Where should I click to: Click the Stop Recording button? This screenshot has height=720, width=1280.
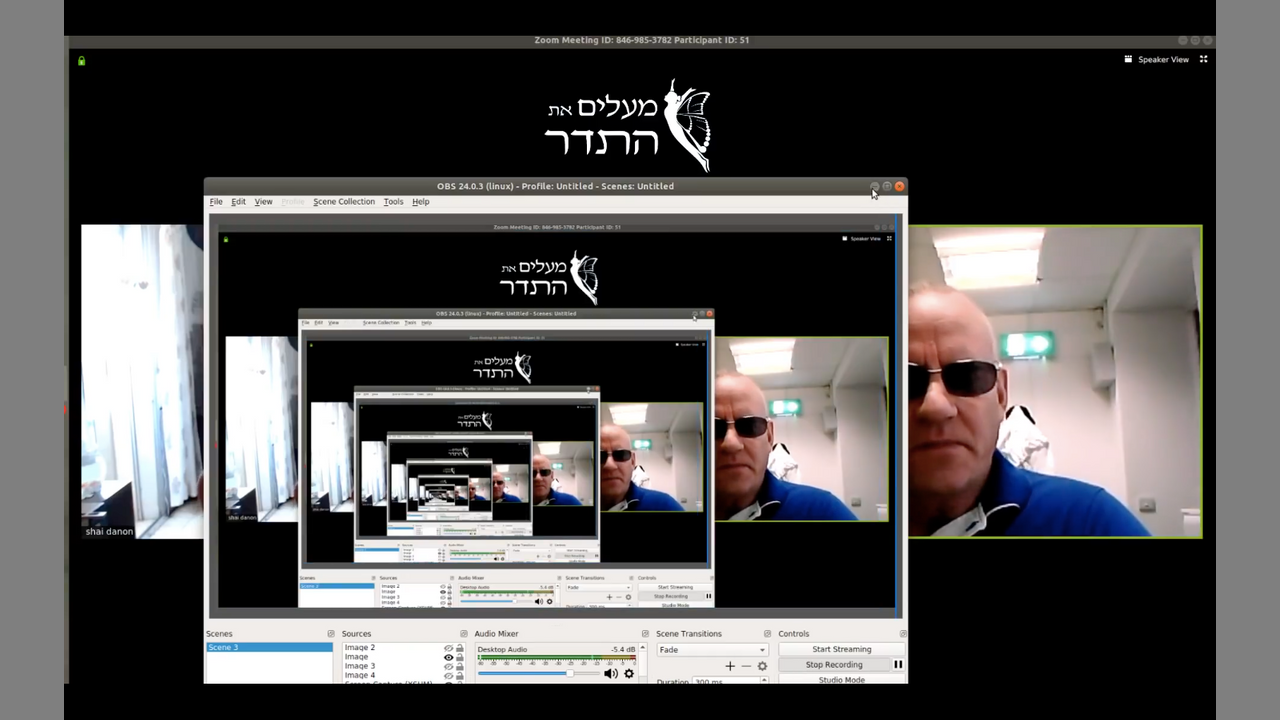(x=834, y=665)
